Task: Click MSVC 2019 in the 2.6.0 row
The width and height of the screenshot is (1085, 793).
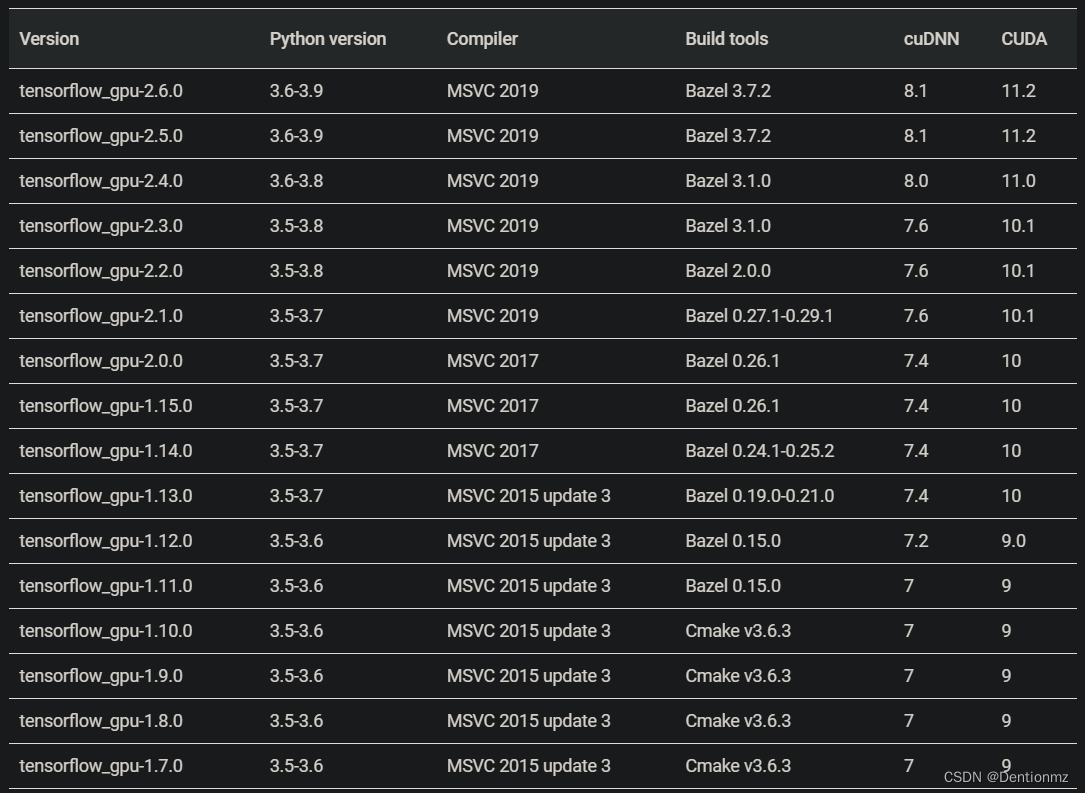Action: pos(493,91)
